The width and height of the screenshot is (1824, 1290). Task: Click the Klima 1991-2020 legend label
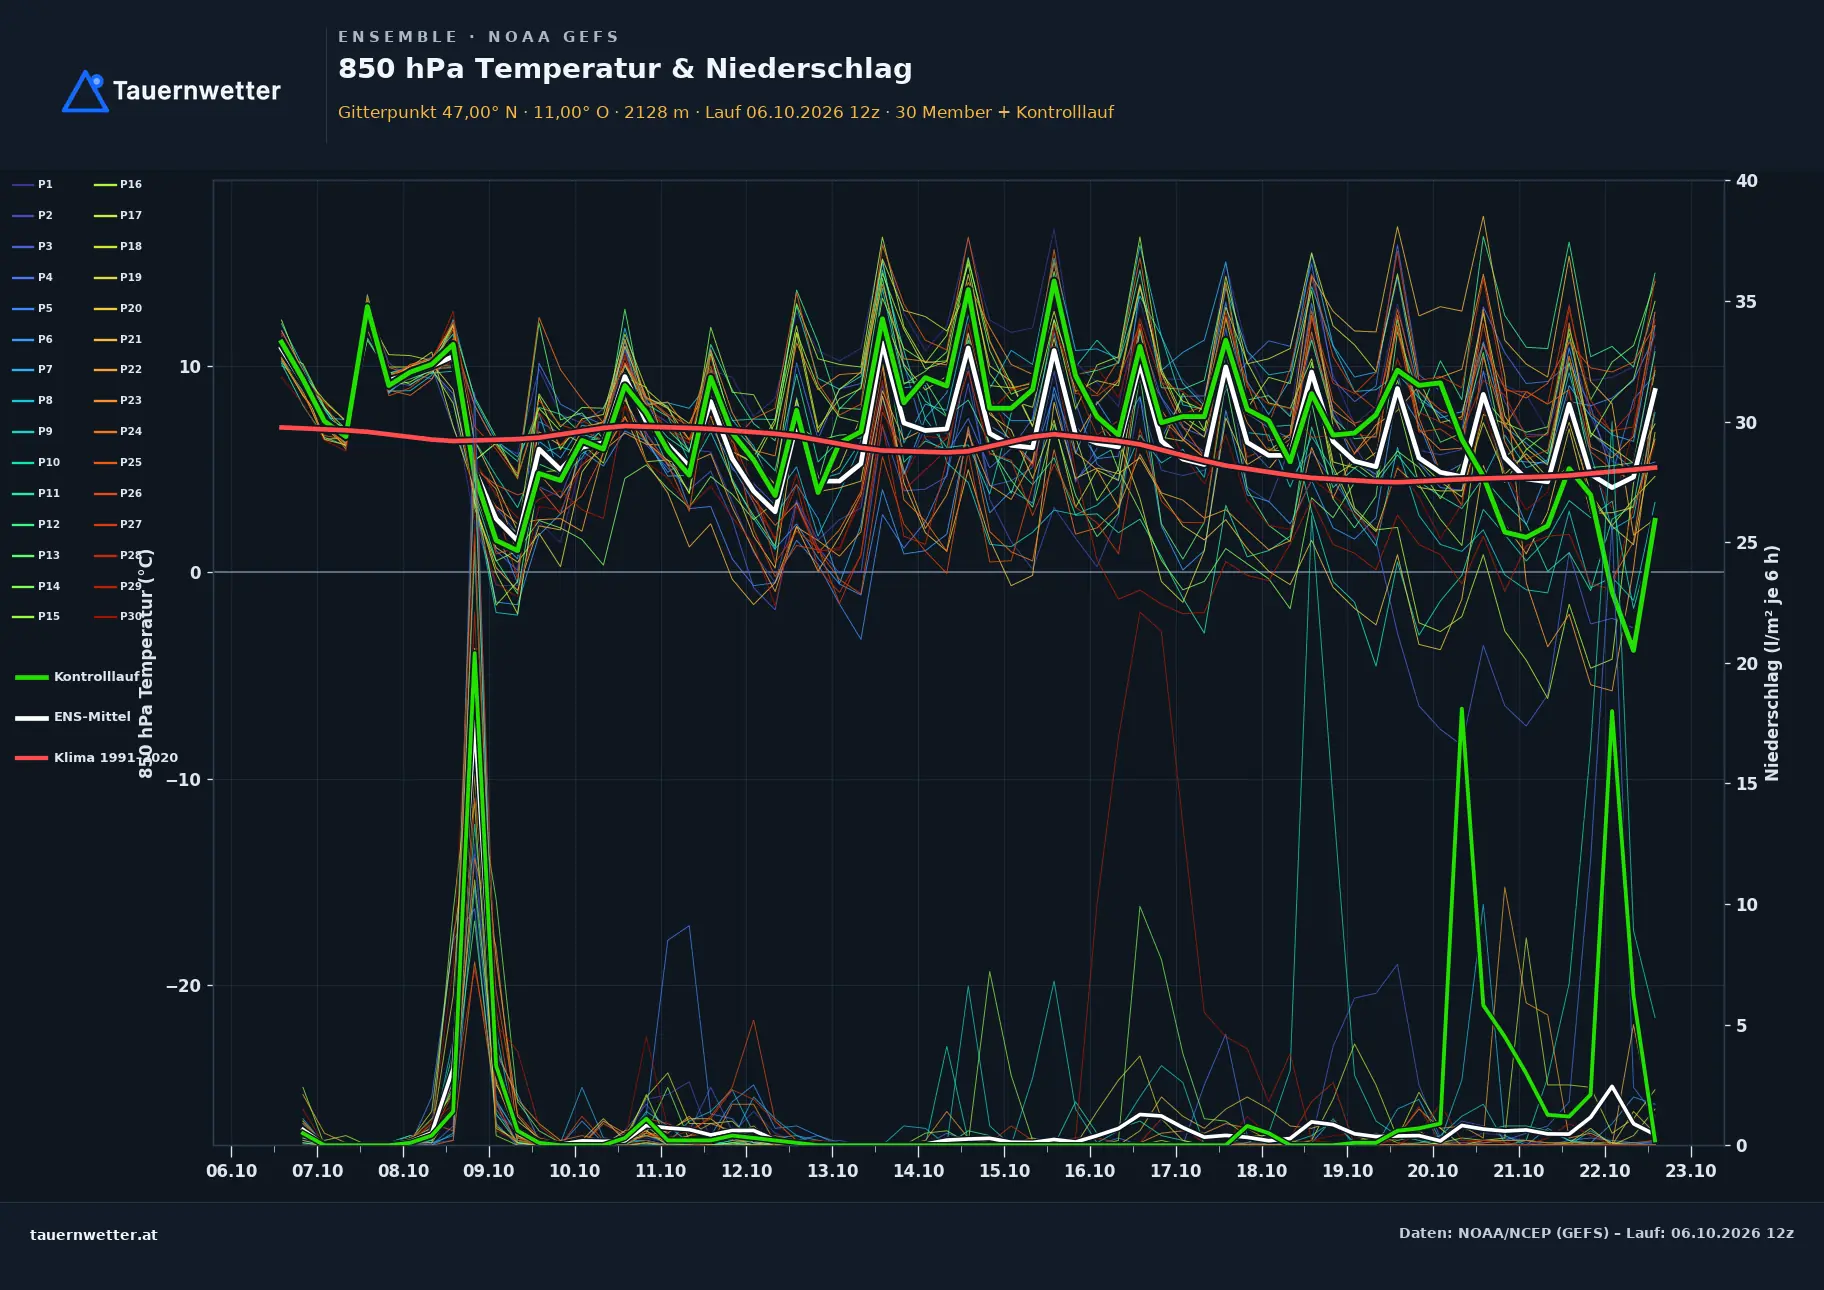pyautogui.click(x=116, y=758)
